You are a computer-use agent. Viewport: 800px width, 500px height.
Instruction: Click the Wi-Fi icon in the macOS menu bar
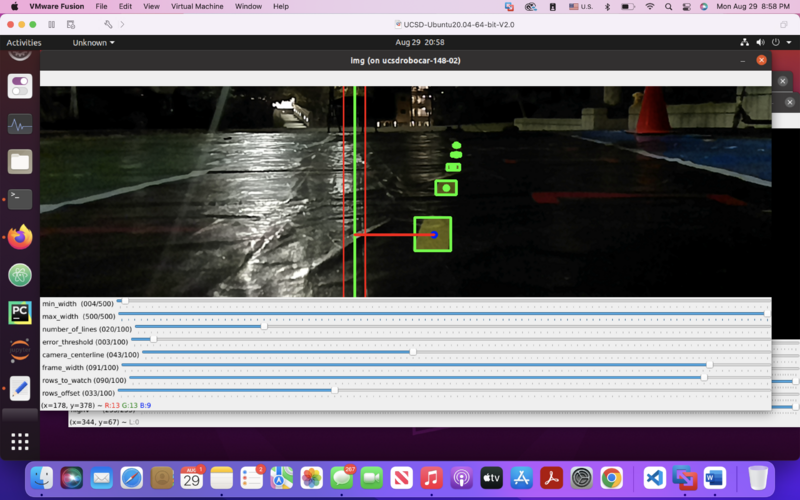(649, 7)
